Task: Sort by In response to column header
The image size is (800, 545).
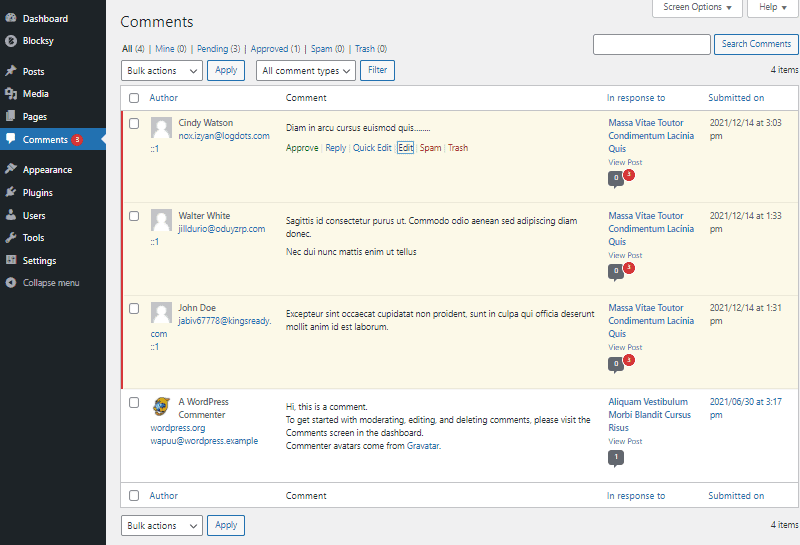Action: (x=636, y=97)
